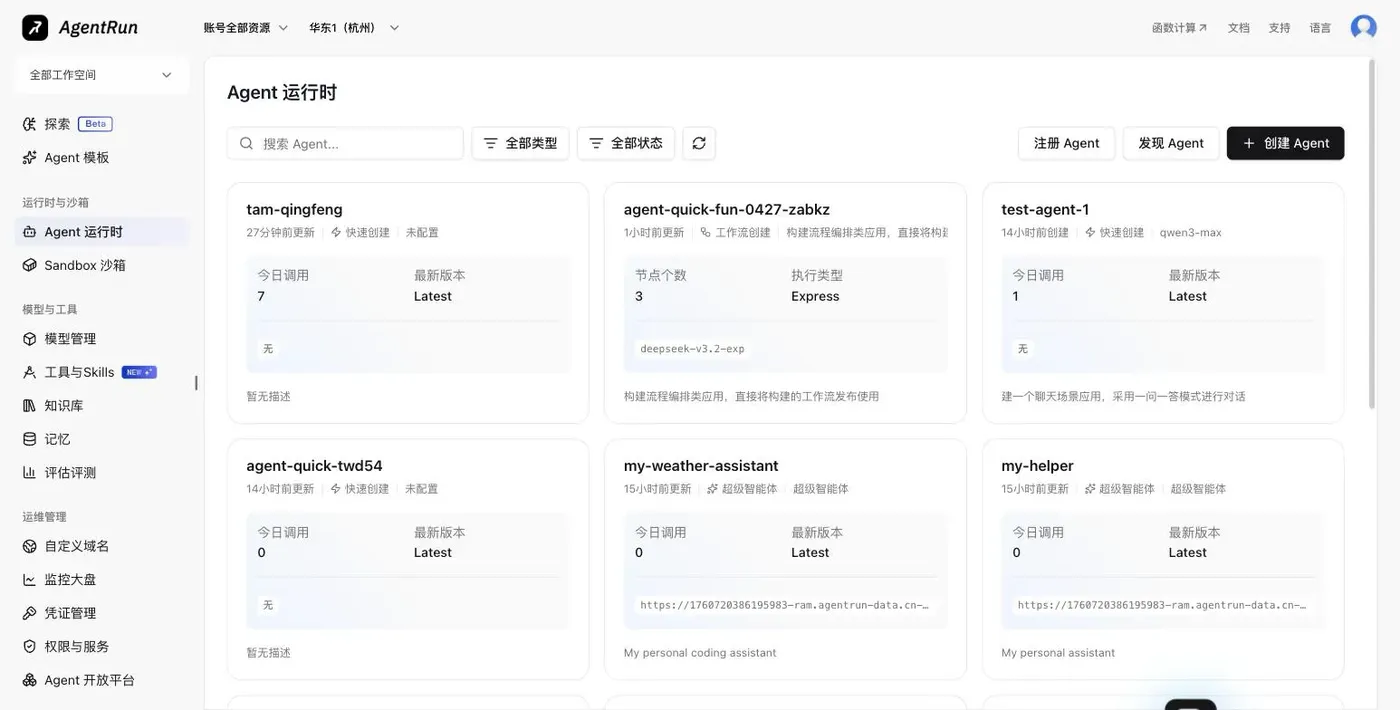Click the qwen3-max label on test-agent-1
The width and height of the screenshot is (1400, 710).
(x=1190, y=232)
